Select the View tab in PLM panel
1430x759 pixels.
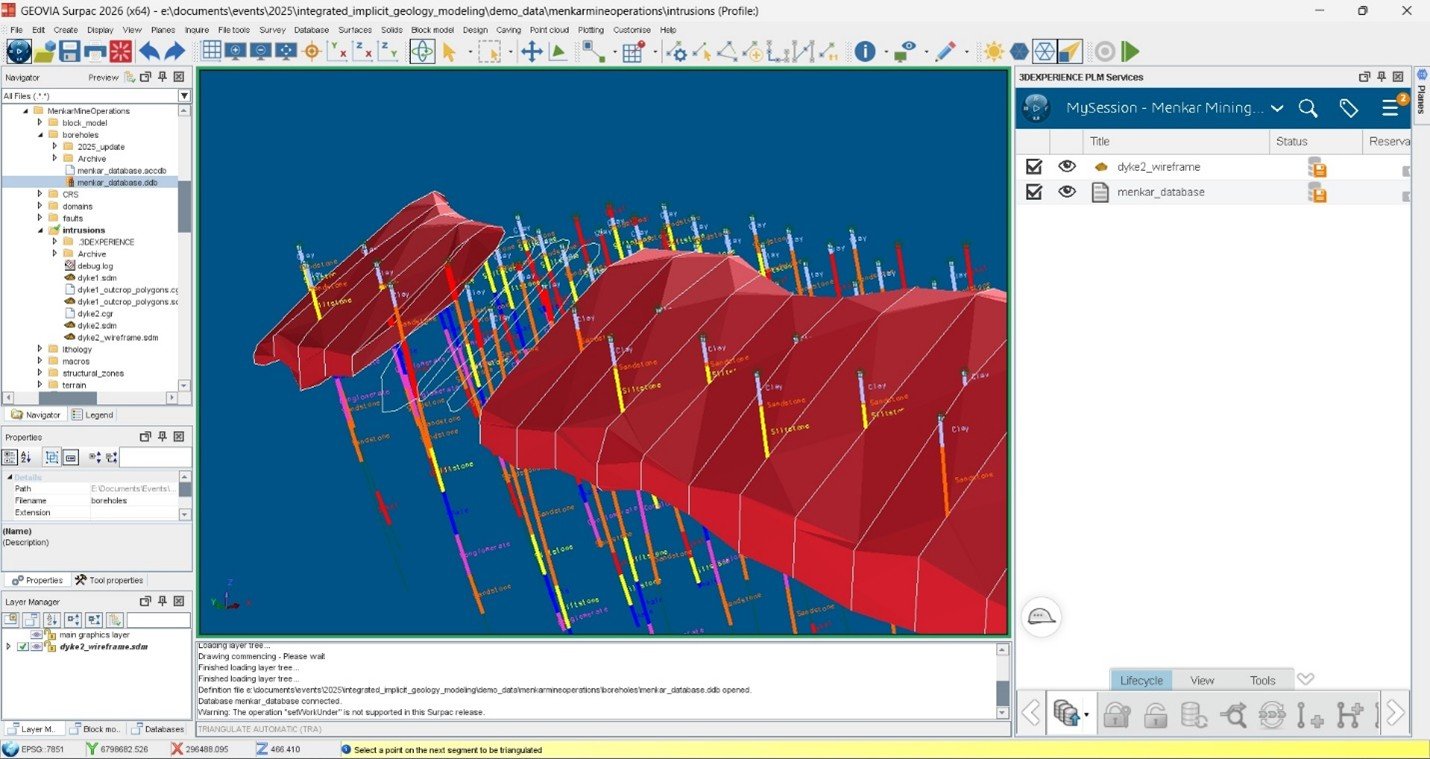click(x=1202, y=680)
